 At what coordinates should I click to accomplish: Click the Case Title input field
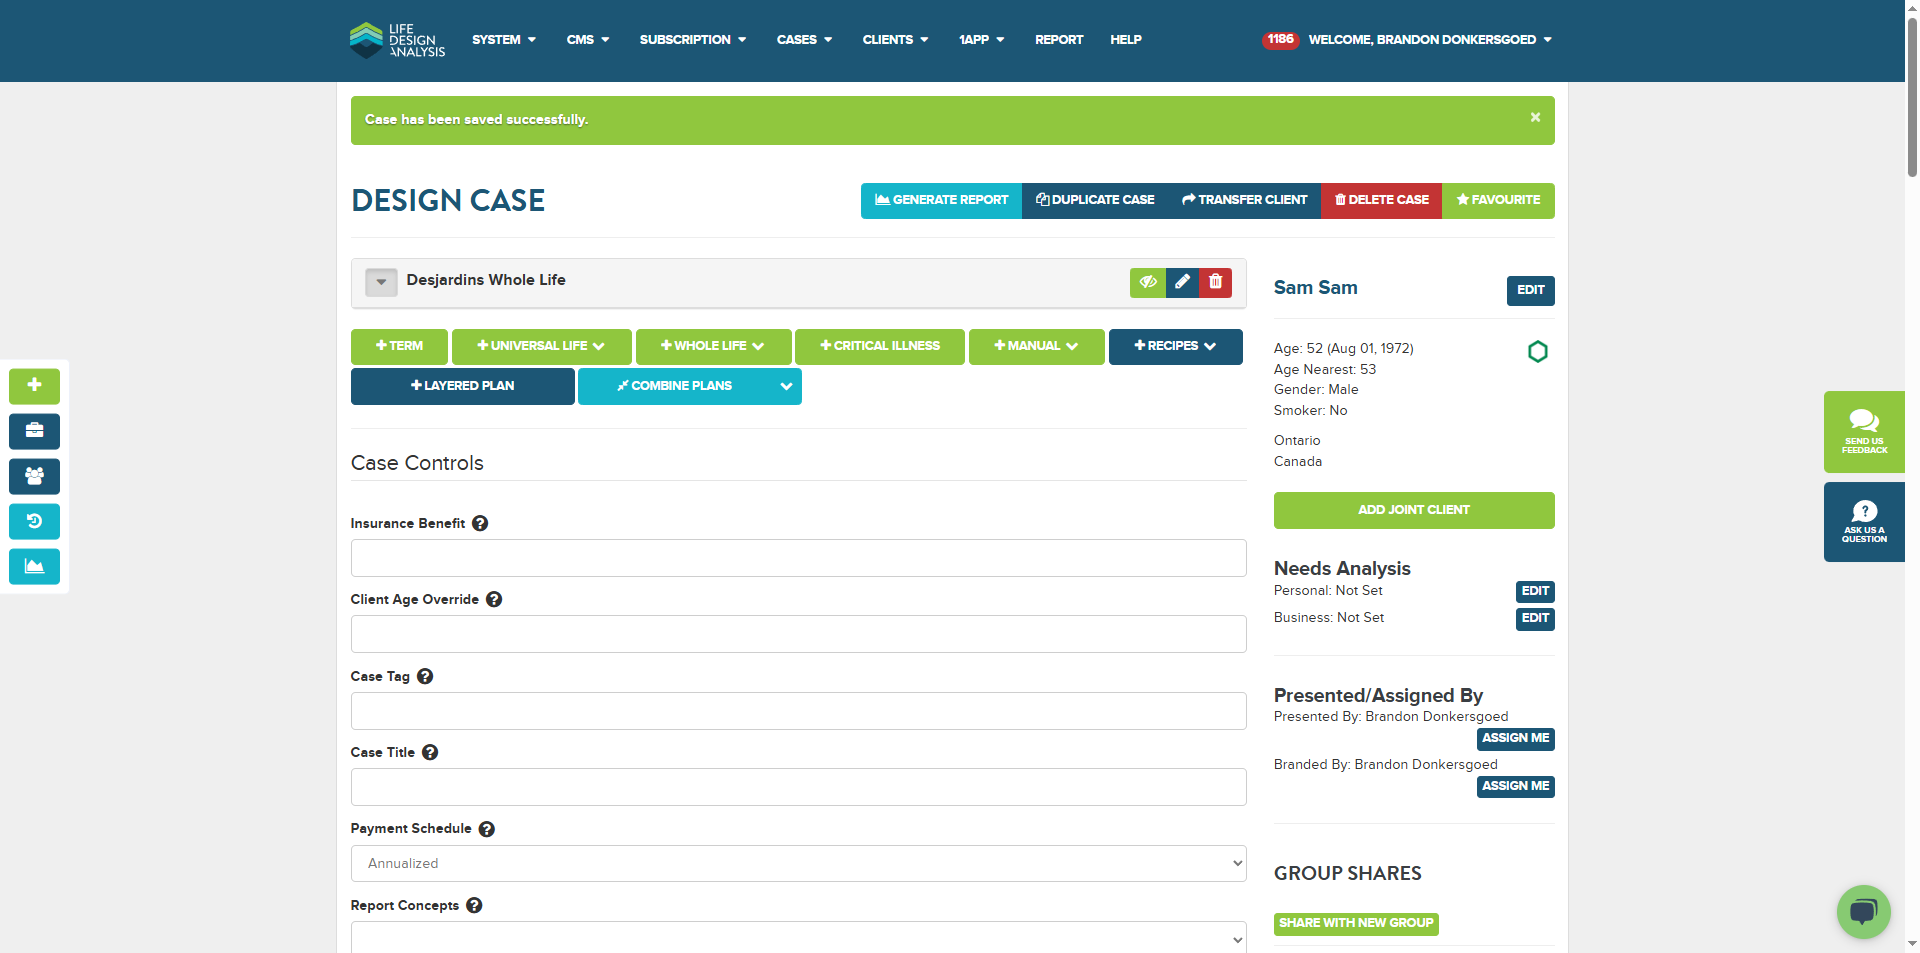798,787
